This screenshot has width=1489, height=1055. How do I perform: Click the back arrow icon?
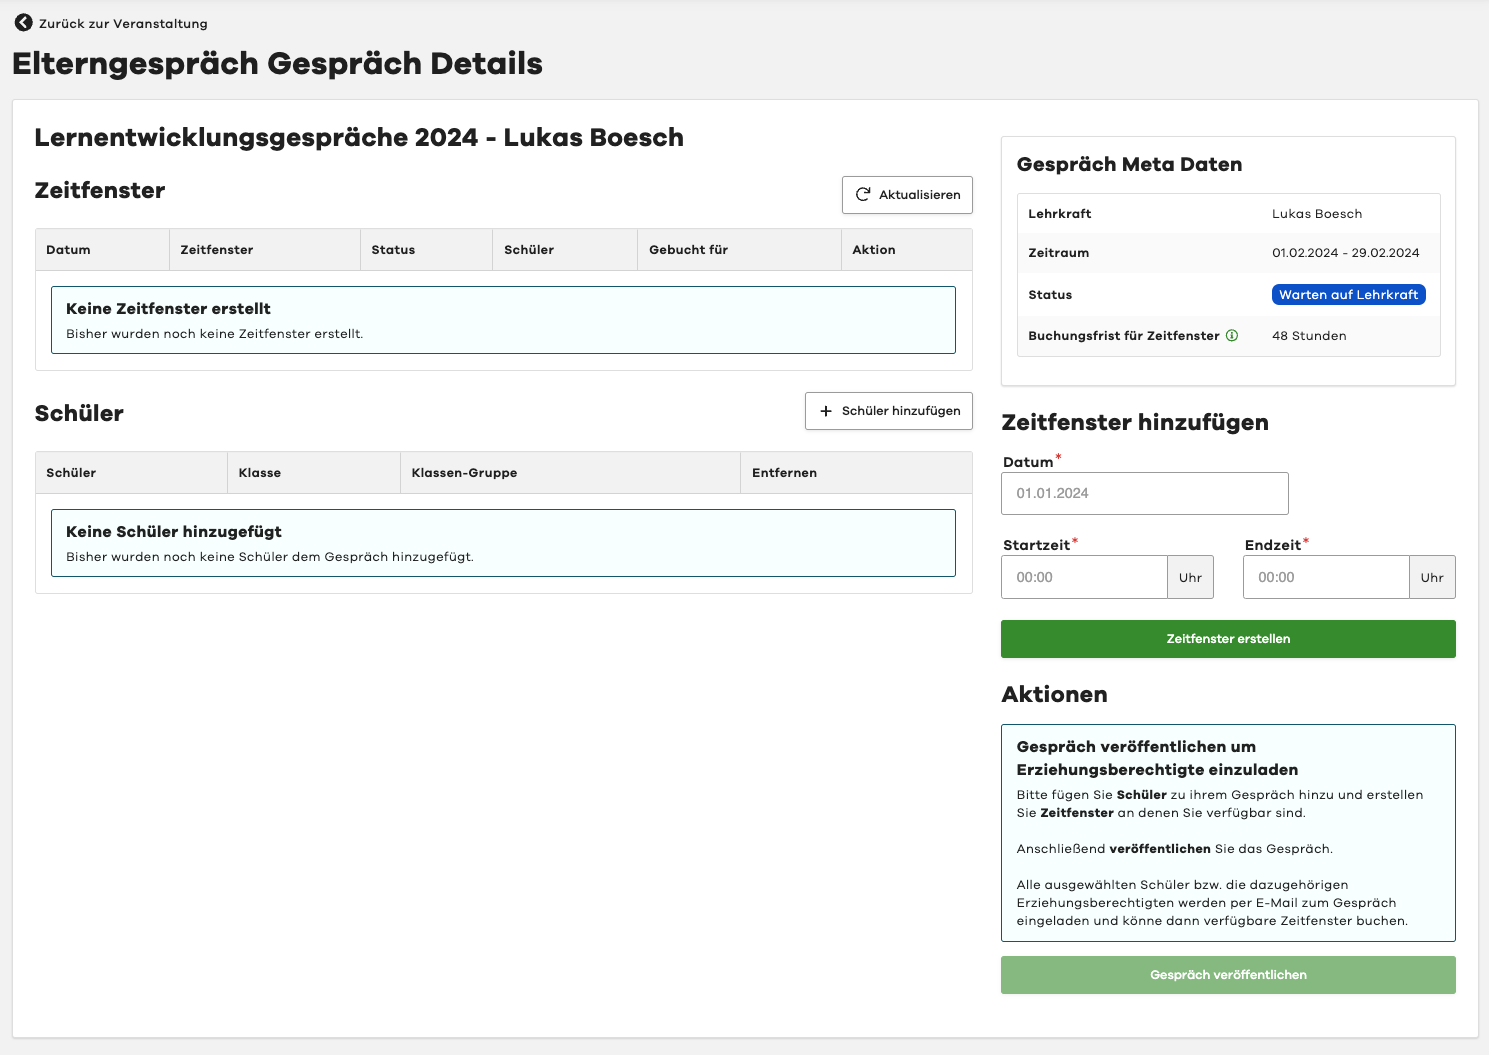23,23
